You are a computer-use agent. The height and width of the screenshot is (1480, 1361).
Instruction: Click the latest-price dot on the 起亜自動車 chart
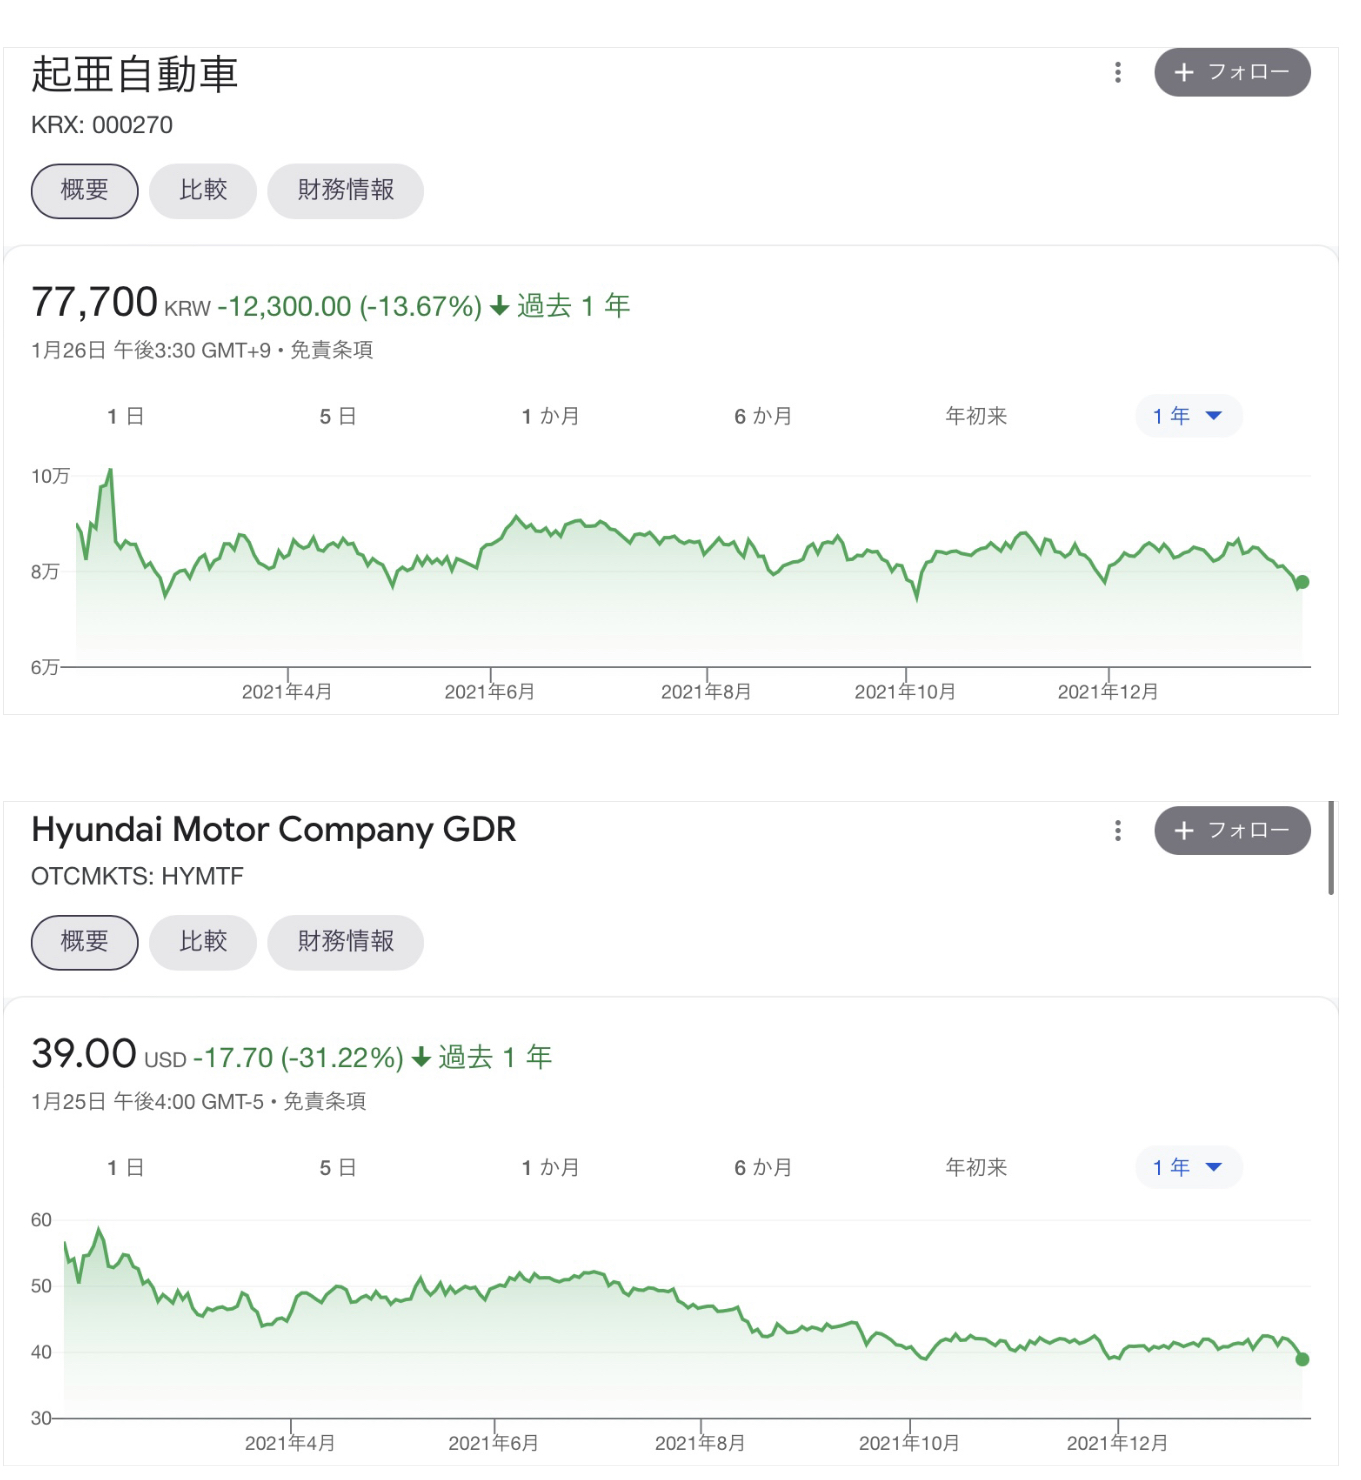coord(1302,582)
